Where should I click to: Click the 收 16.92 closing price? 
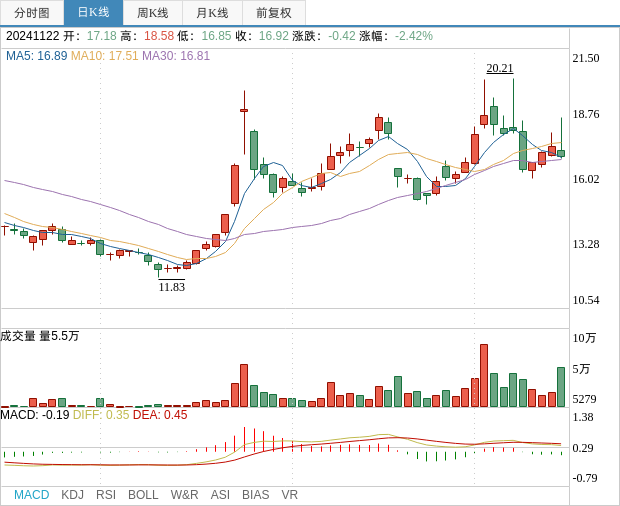coord(262,36)
